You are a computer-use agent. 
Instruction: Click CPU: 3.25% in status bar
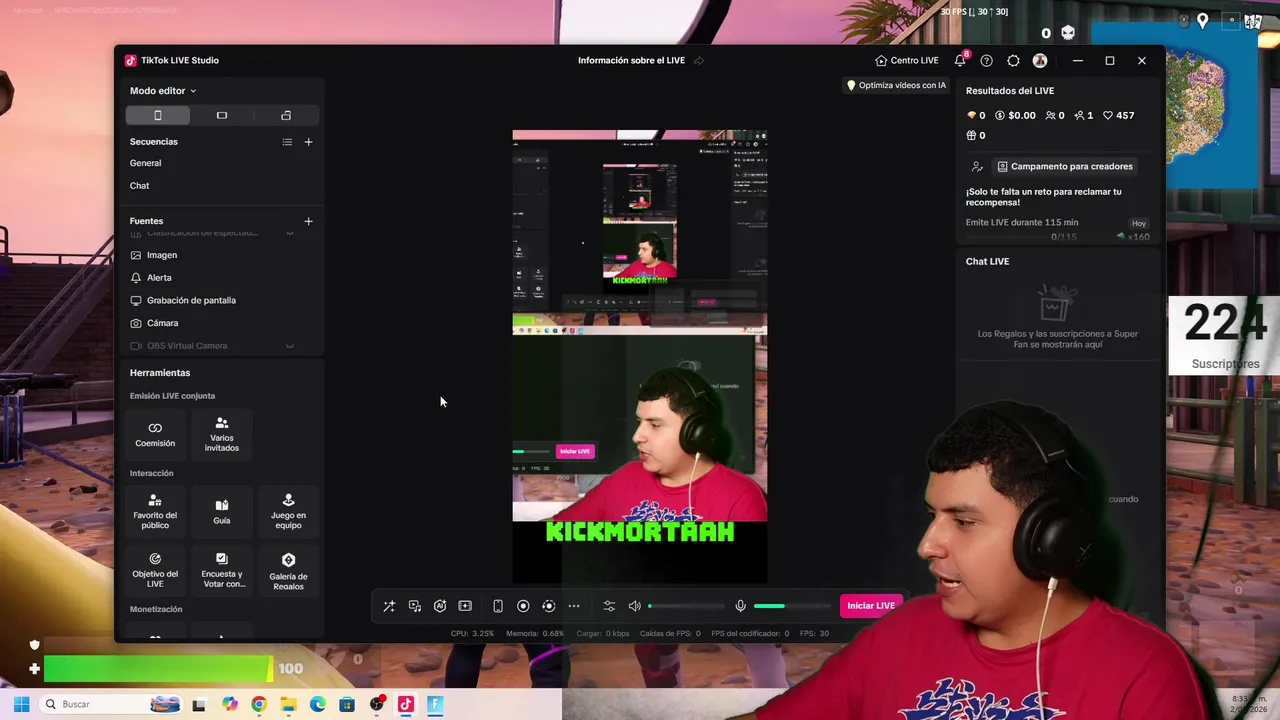pyautogui.click(x=472, y=633)
